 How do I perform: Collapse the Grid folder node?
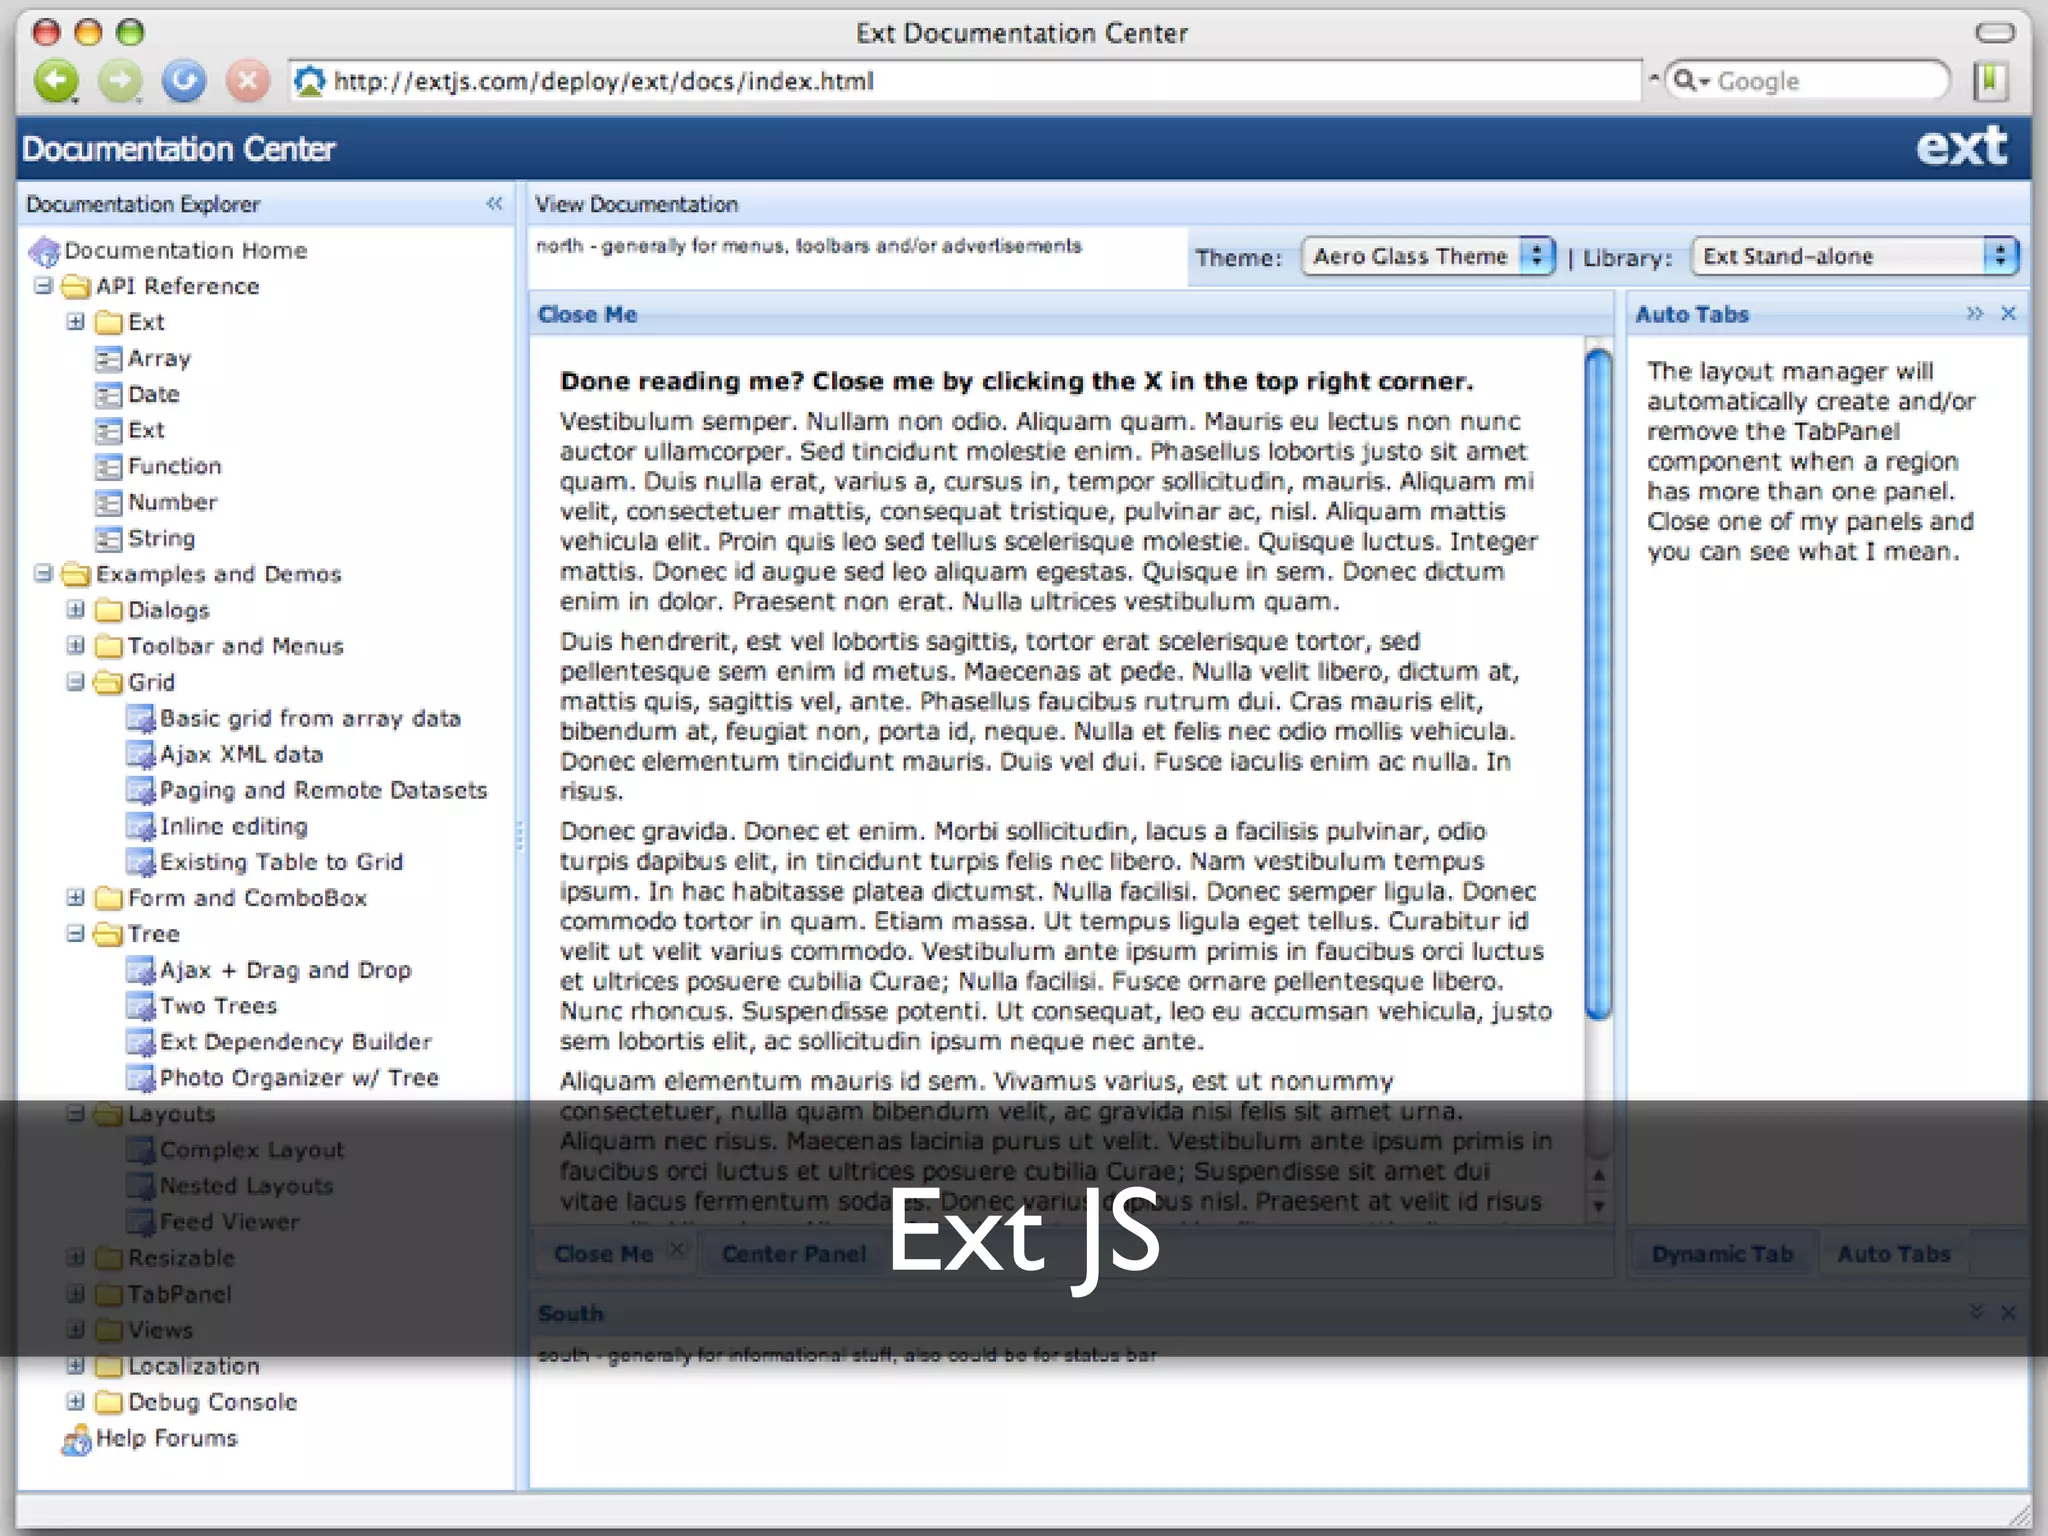click(x=75, y=682)
